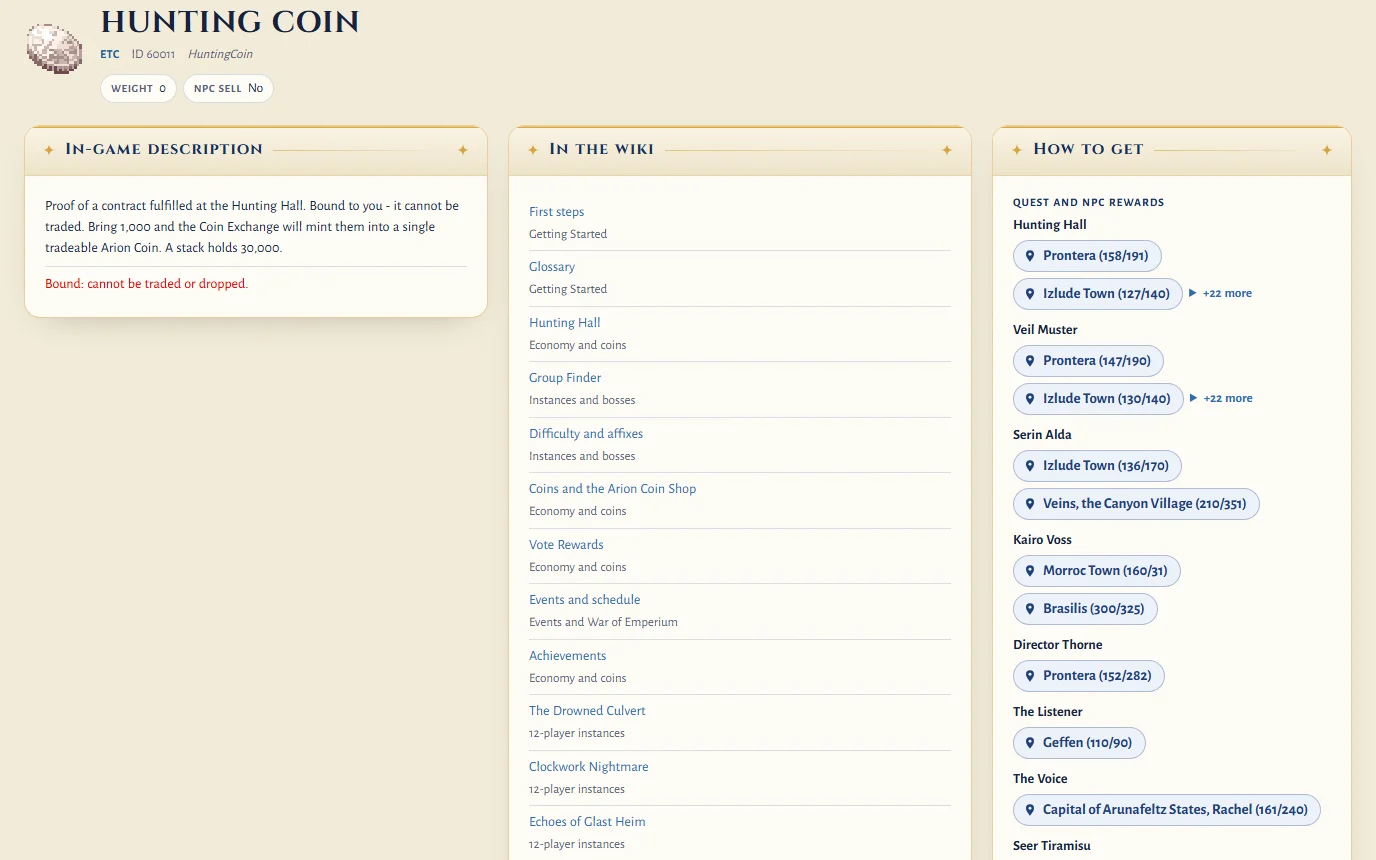Click the Hunting Coin item sprite icon
Image resolution: width=1376 pixels, height=860 pixels.
54,49
